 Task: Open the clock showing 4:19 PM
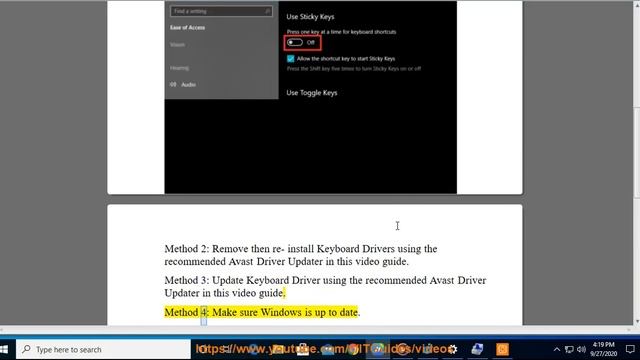[603, 349]
